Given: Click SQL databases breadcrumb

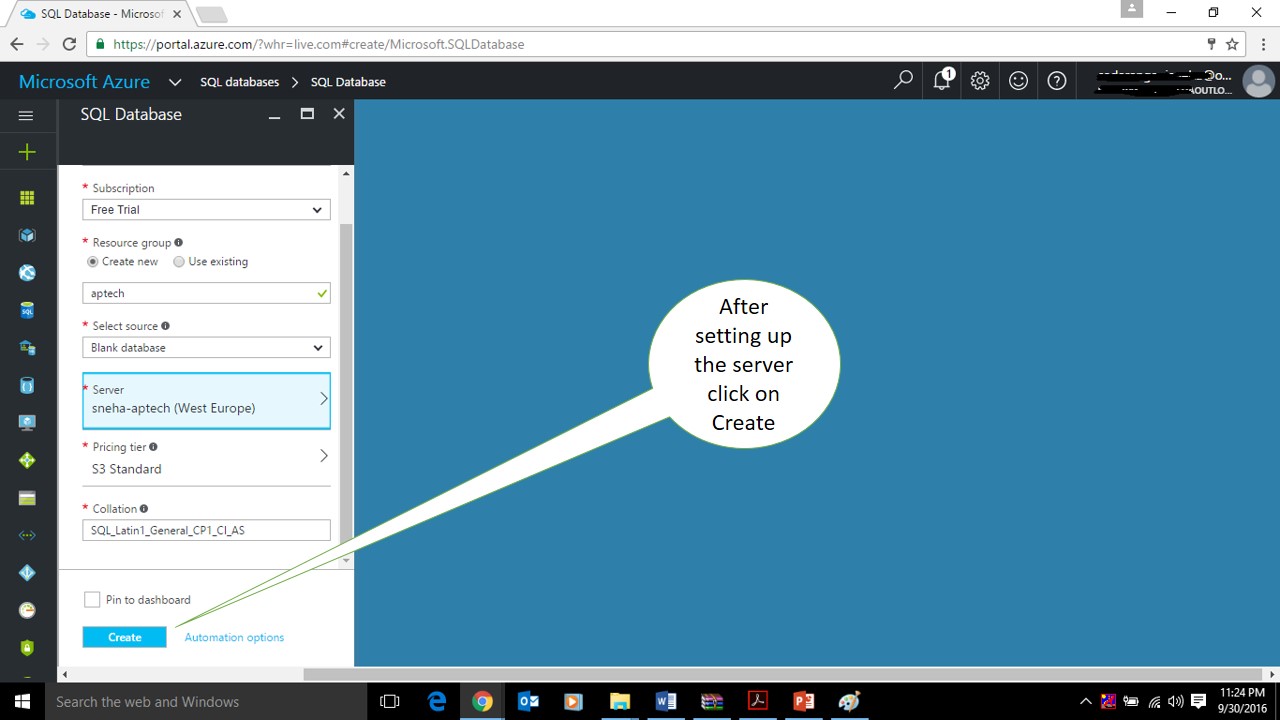Looking at the screenshot, I should click(x=239, y=82).
